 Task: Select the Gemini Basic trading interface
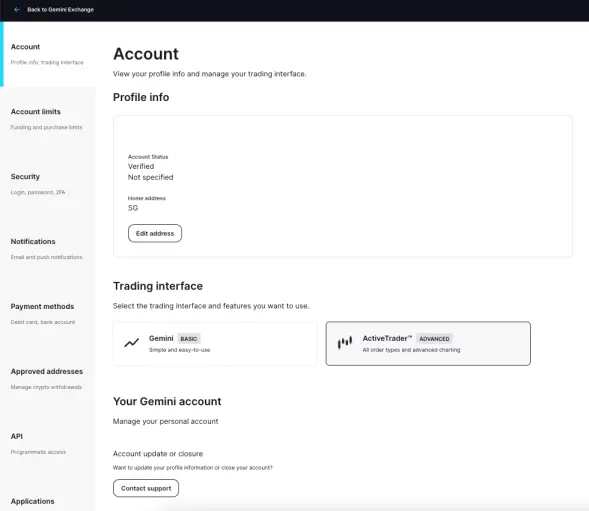tap(215, 343)
